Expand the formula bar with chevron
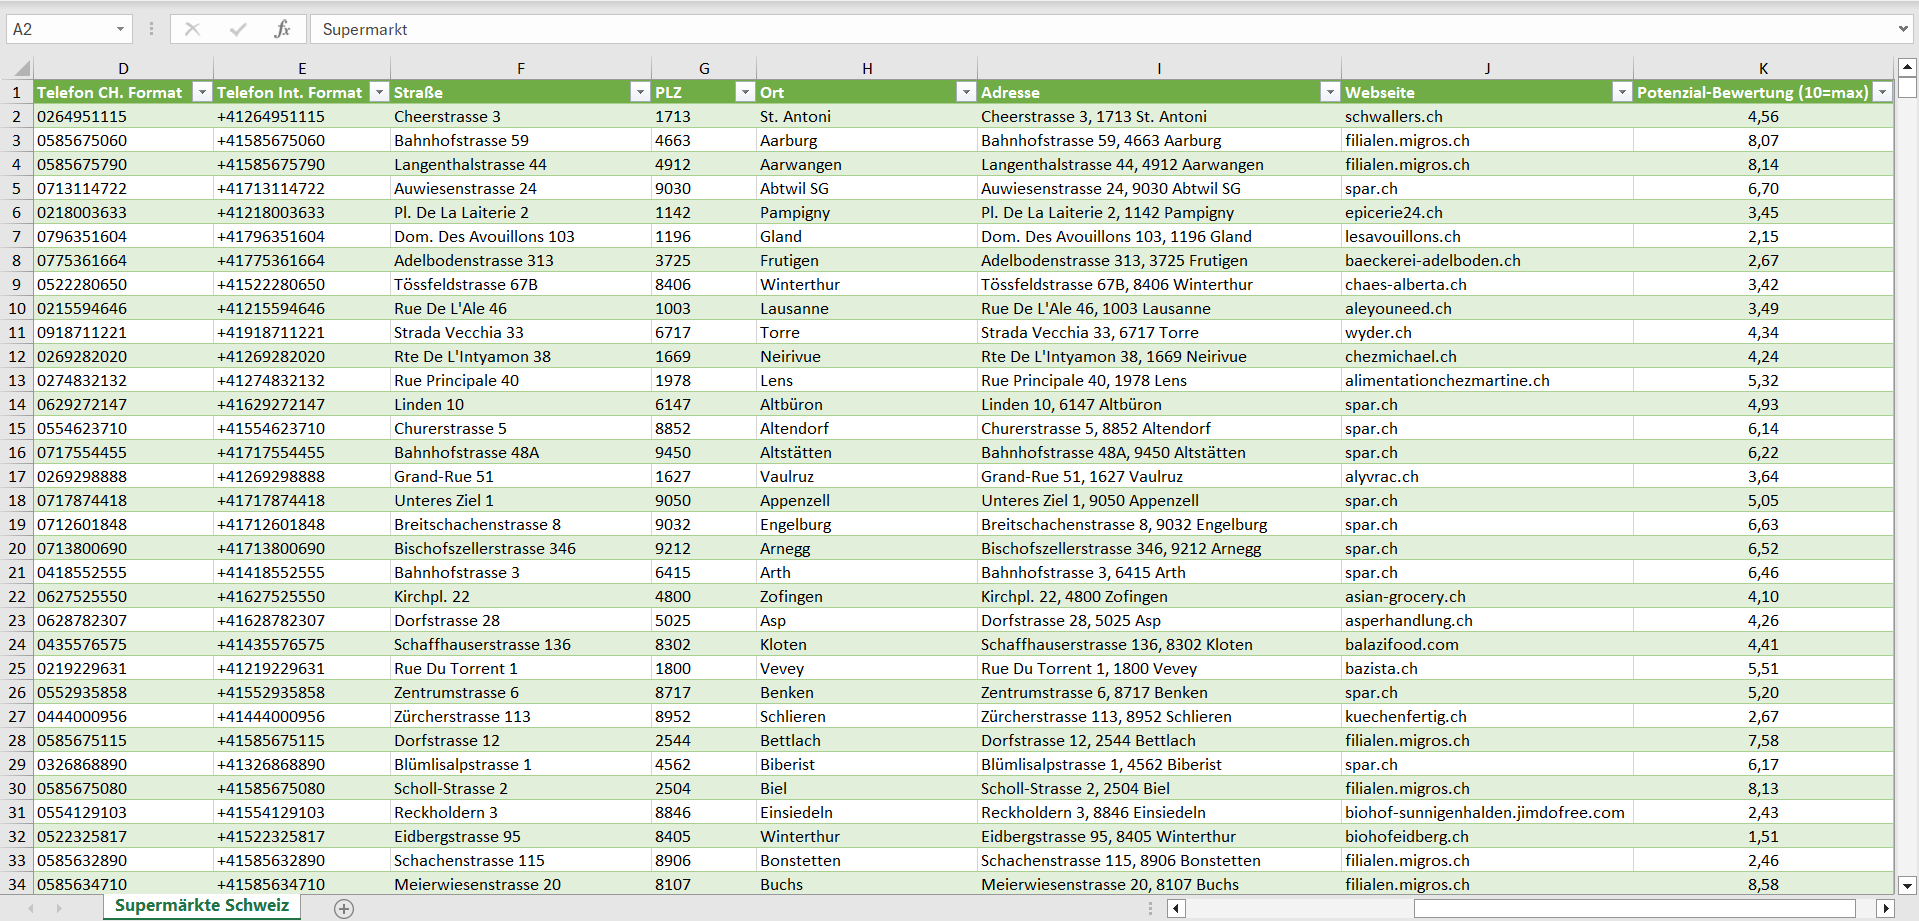 (x=1903, y=29)
